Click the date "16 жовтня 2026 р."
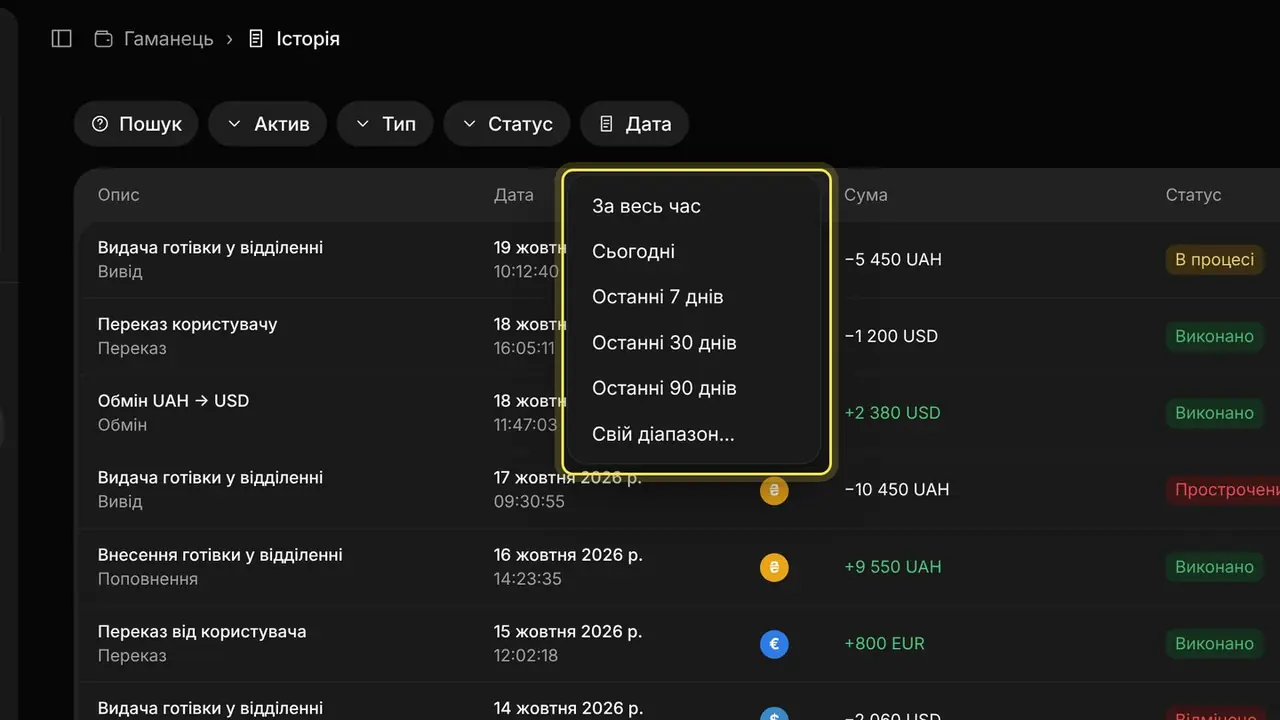Screen dimensions: 1280x720 click(568, 555)
